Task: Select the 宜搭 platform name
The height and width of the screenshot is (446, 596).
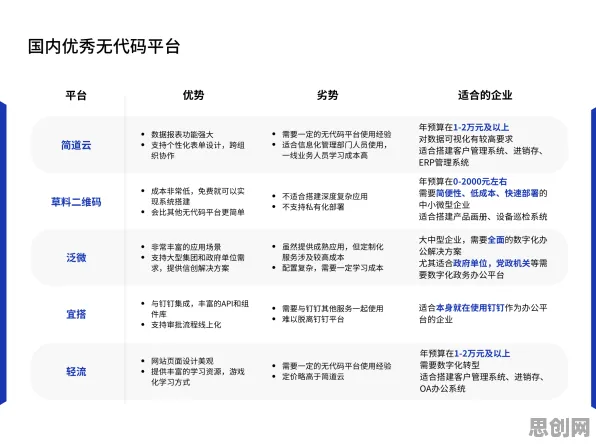Action: pyautogui.click(x=76, y=314)
